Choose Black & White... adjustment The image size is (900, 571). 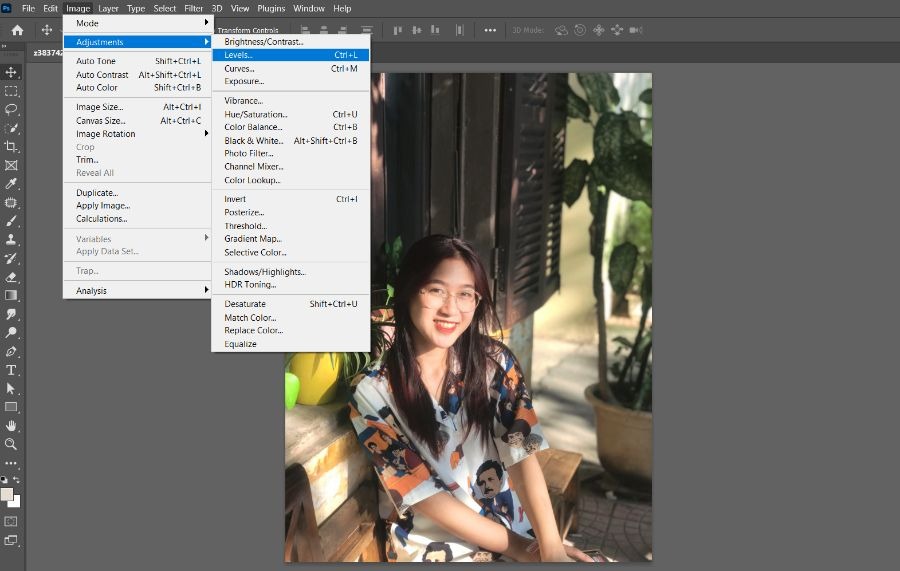(291, 141)
